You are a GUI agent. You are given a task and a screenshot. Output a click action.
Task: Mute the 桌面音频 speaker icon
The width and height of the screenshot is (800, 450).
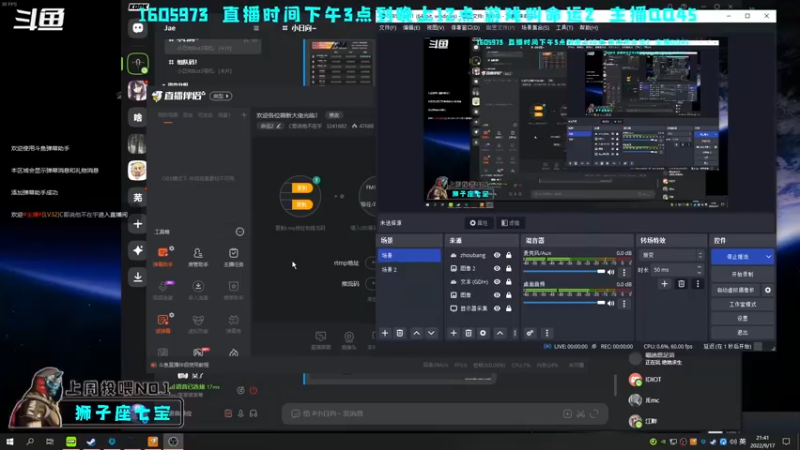point(611,303)
